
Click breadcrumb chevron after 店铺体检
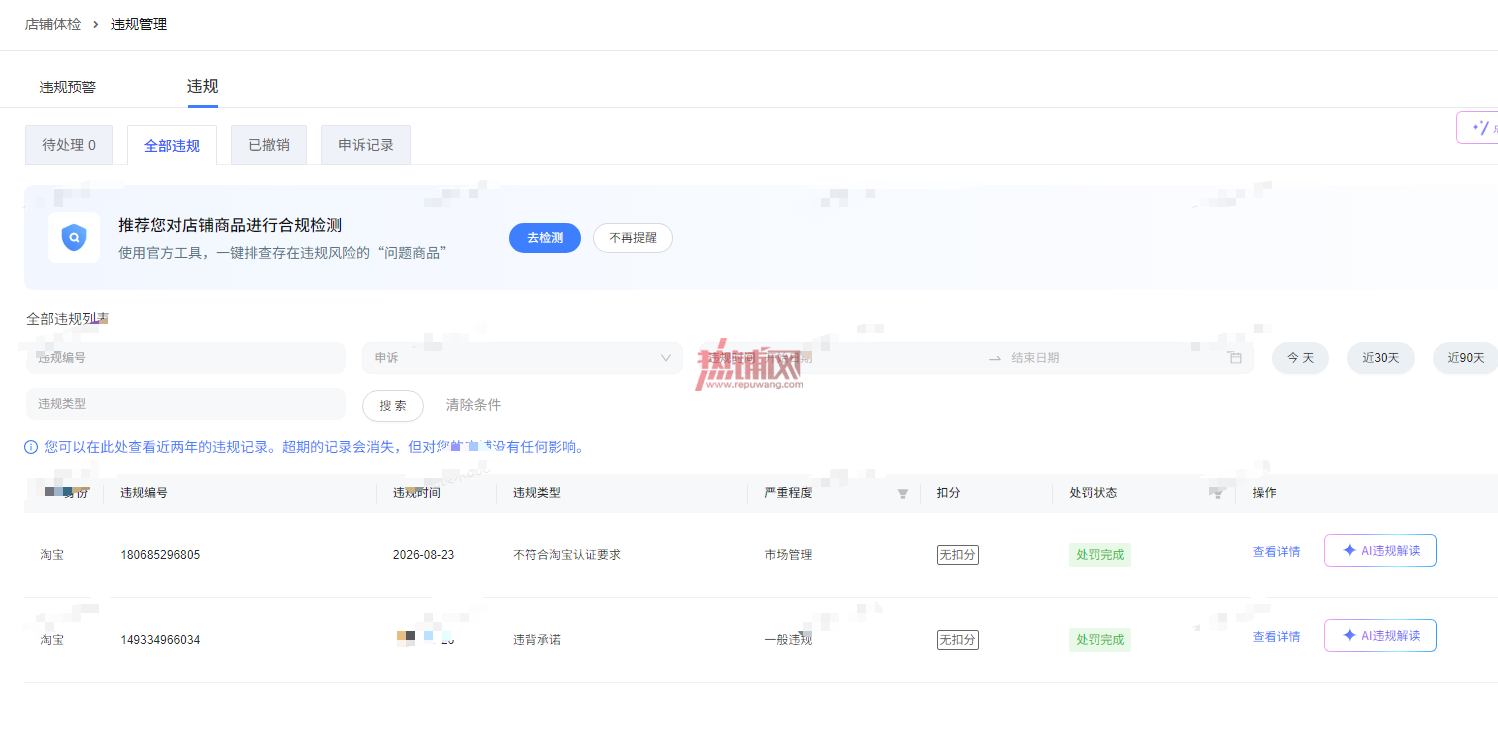pos(96,24)
